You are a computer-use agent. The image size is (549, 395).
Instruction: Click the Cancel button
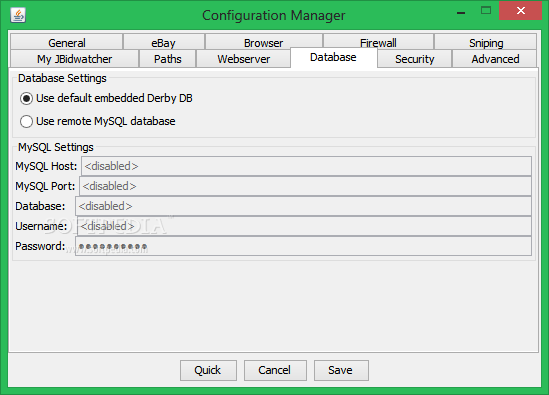pyautogui.click(x=275, y=370)
